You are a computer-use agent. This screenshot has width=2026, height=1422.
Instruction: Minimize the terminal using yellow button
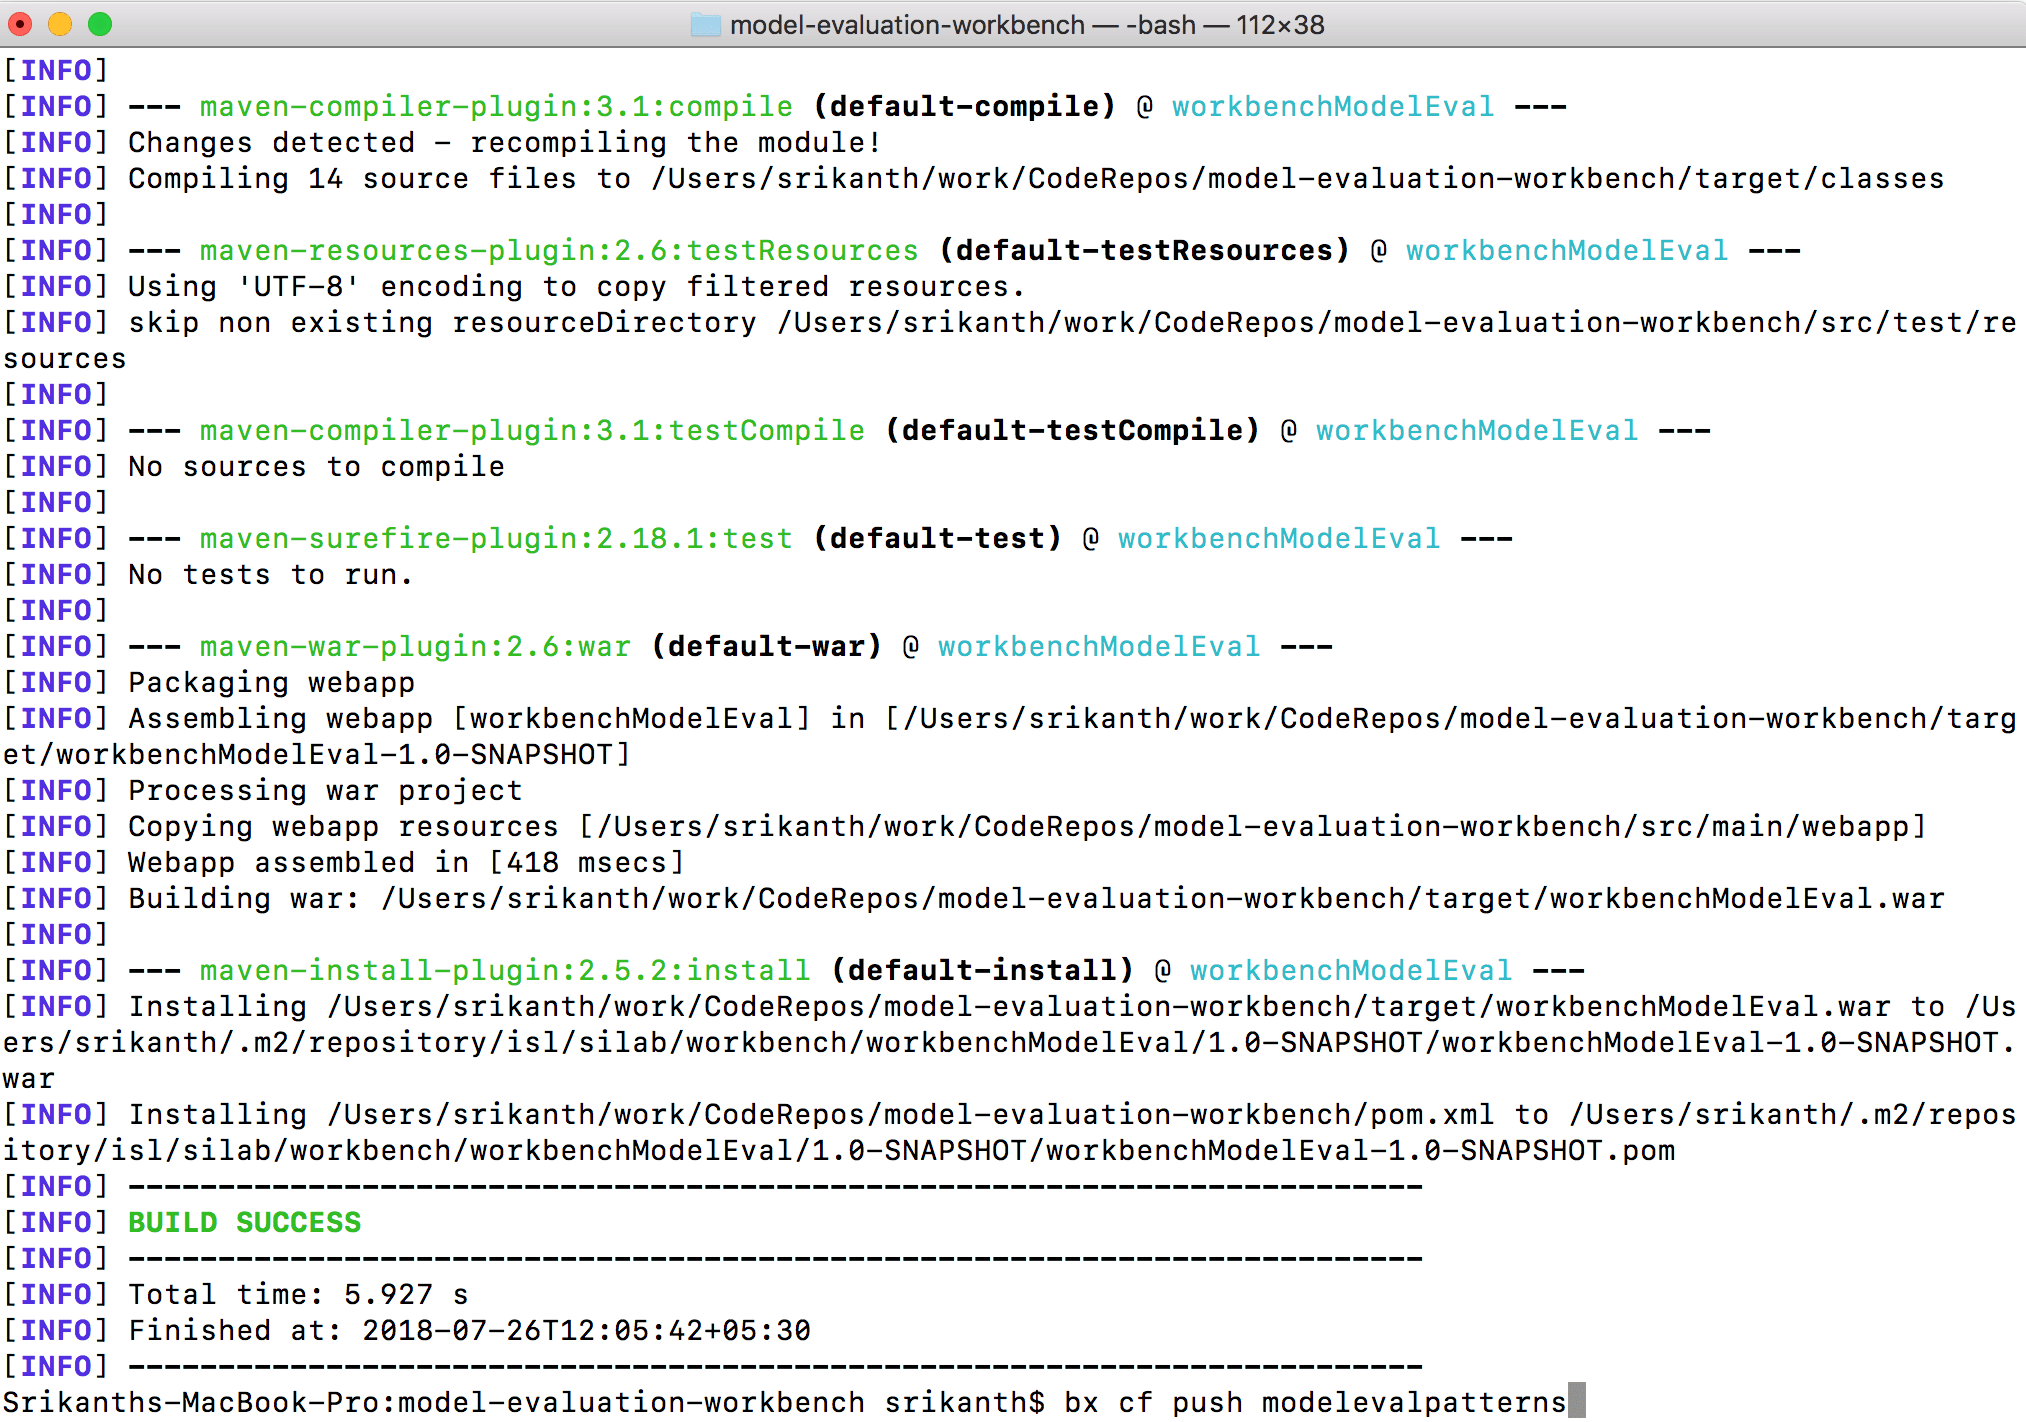pos(60,24)
